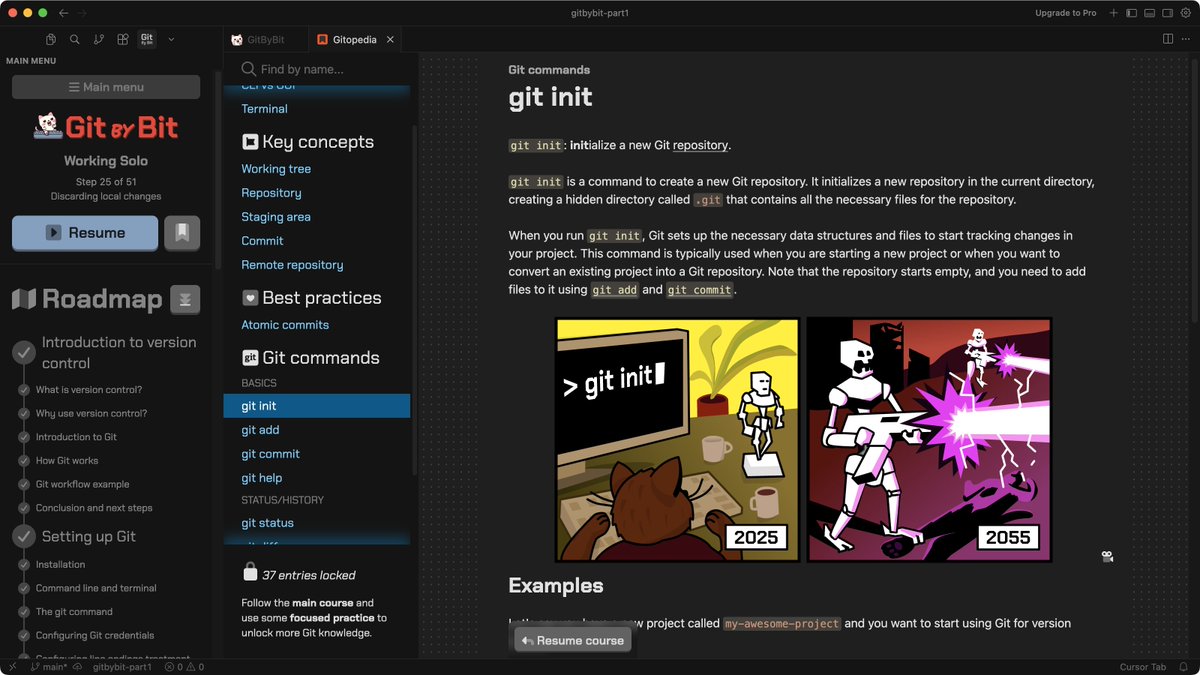Open Conclusion and next steps step
This screenshot has width=1200, height=675.
94,508
